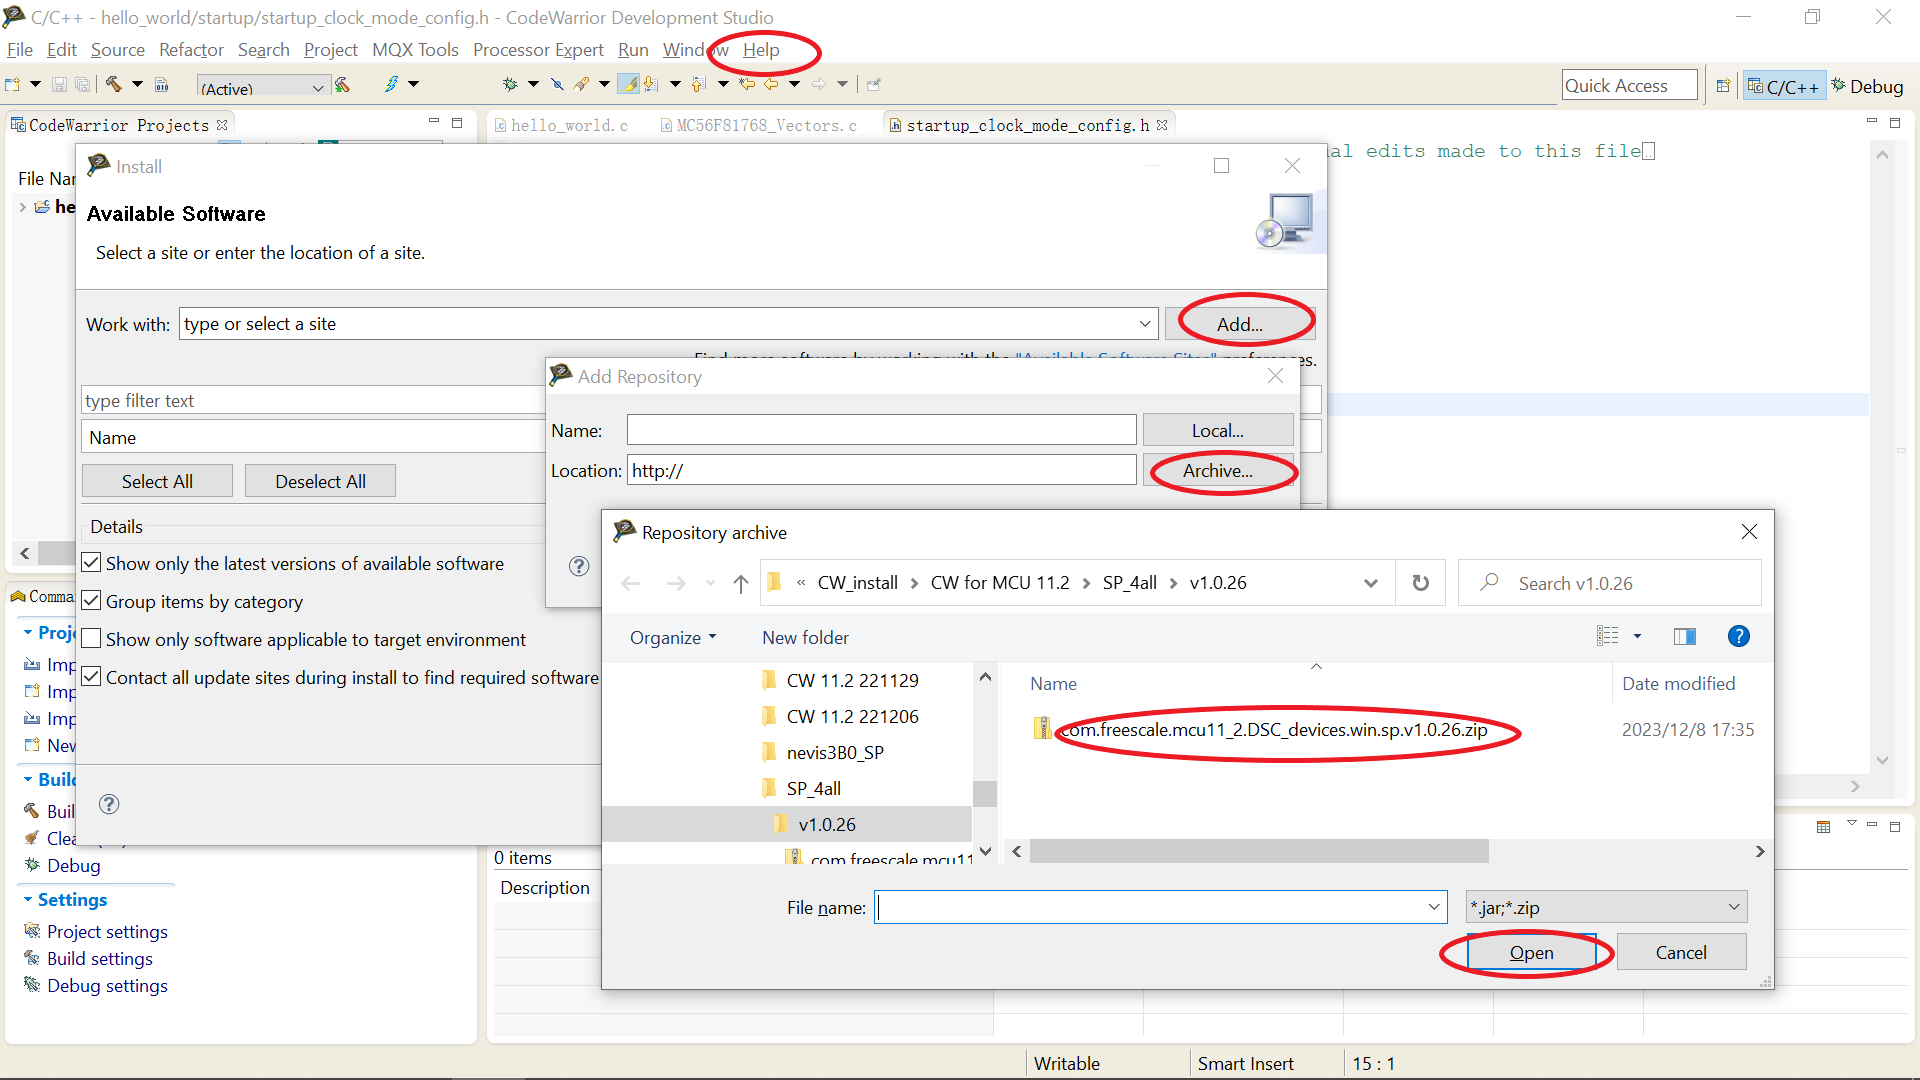Close the Add Repository dialog
The height and width of the screenshot is (1080, 1920).
[x=1275, y=376]
